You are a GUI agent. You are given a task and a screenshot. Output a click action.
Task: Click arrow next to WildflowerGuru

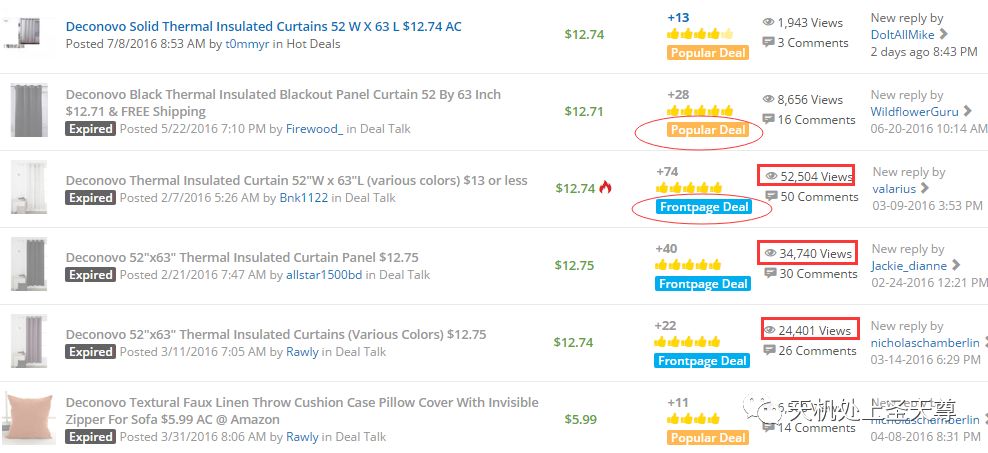[x=967, y=112]
